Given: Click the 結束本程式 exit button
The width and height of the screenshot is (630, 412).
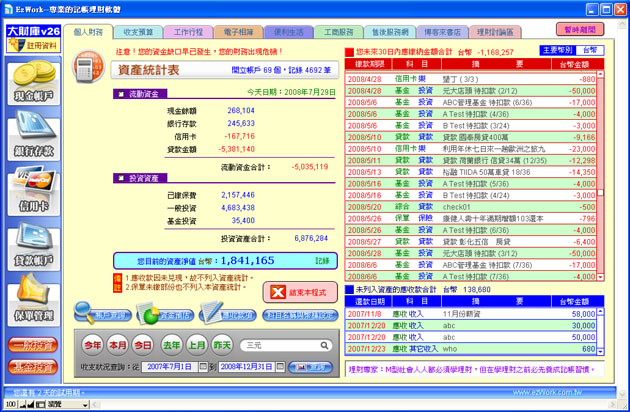Looking at the screenshot, I should [301, 292].
